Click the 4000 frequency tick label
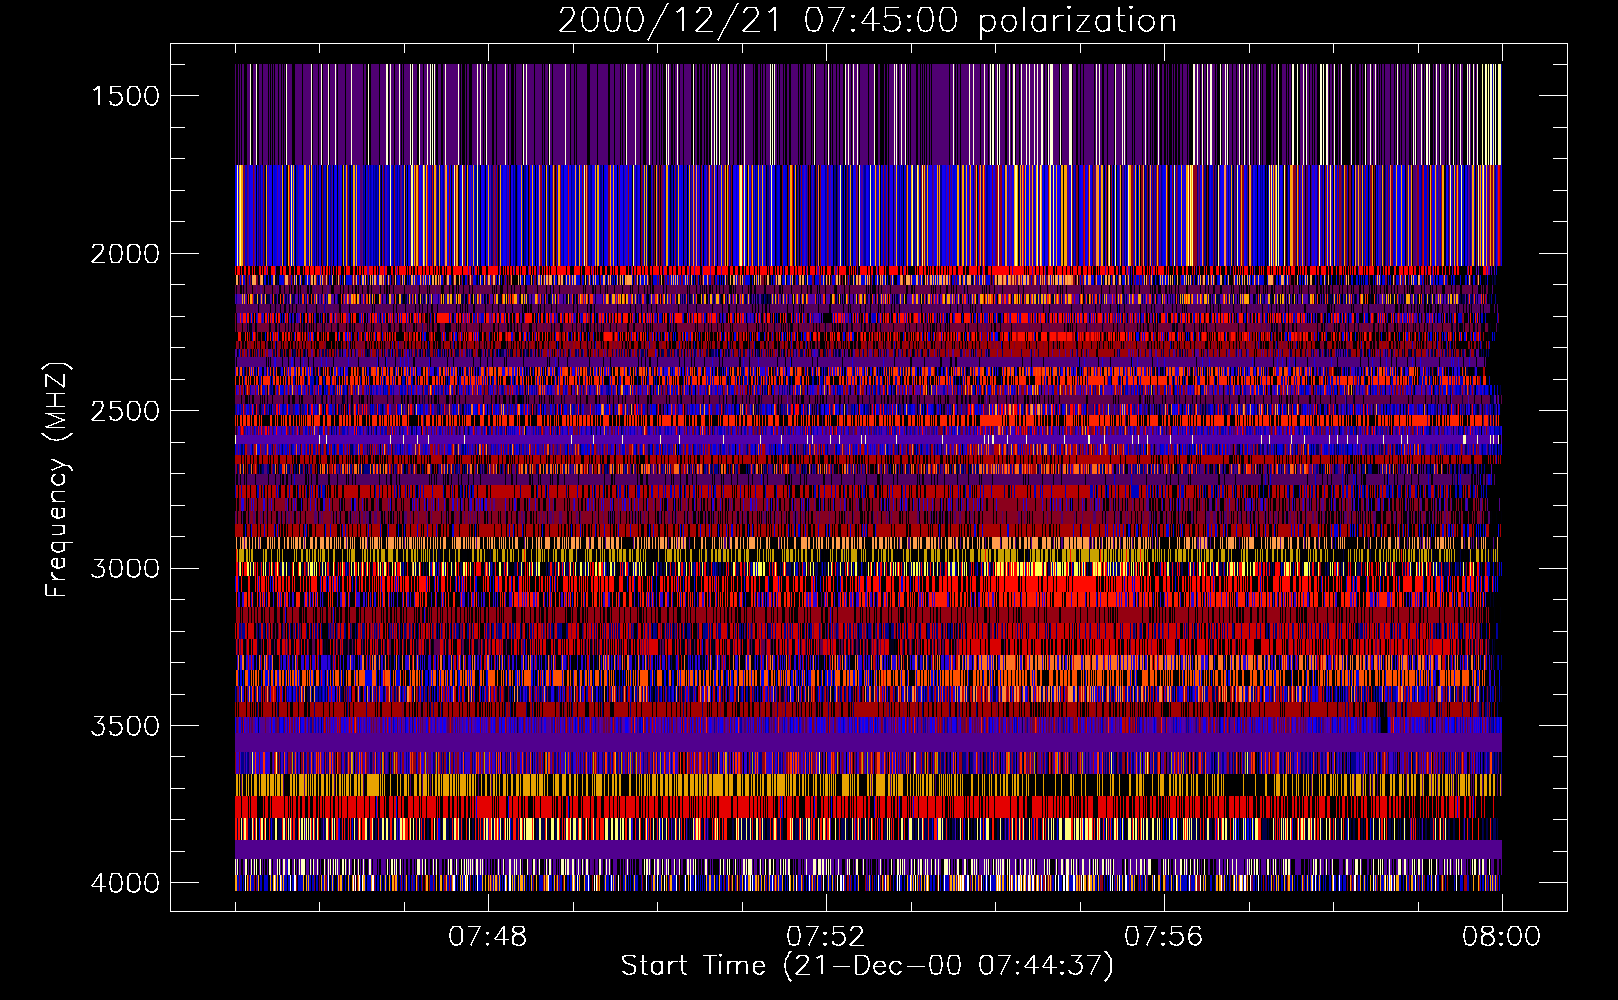 [x=125, y=883]
